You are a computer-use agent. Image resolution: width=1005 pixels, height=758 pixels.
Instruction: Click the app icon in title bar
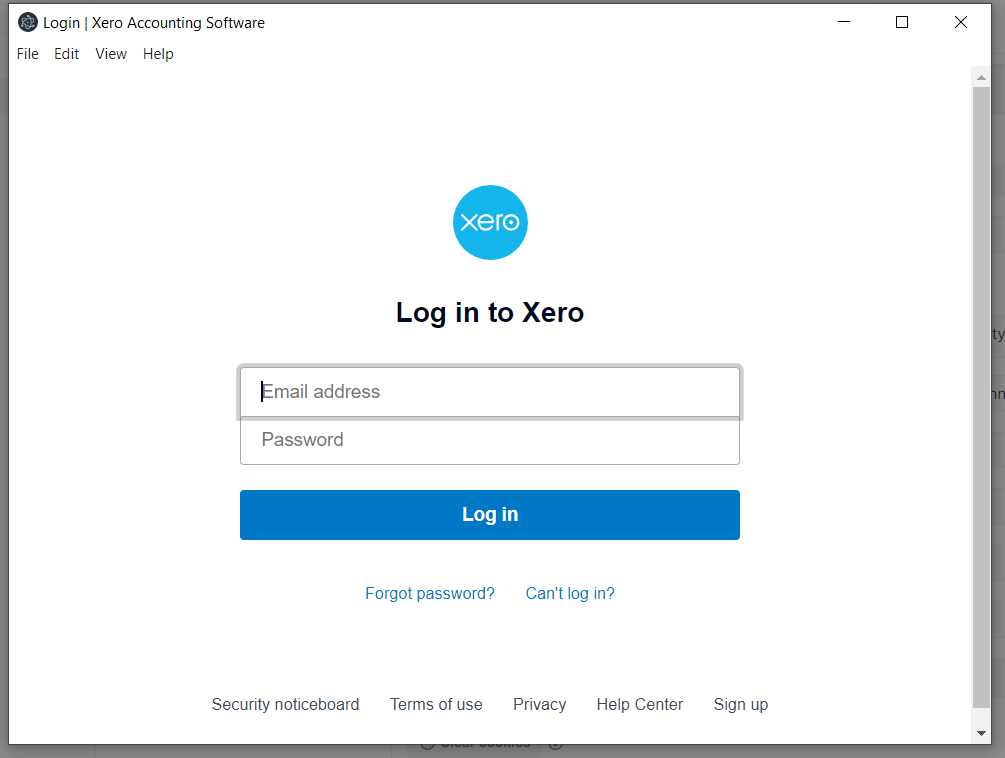[x=28, y=22]
